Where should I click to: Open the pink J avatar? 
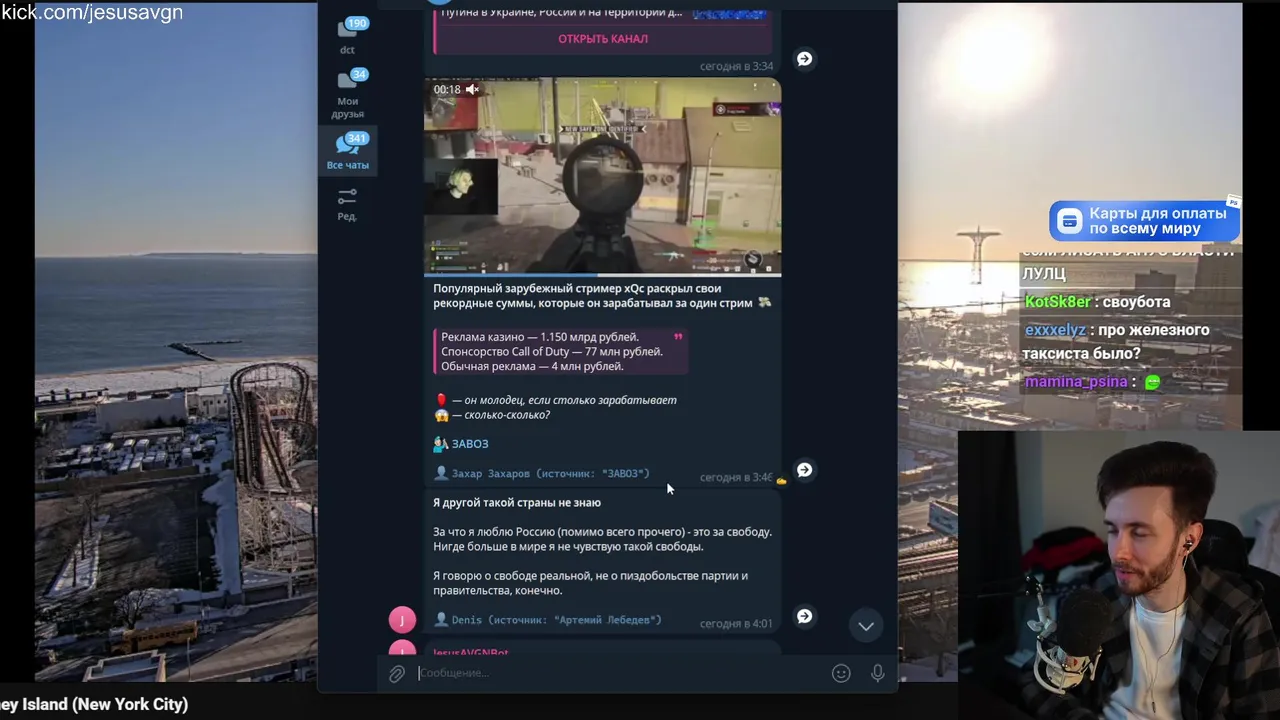click(402, 620)
